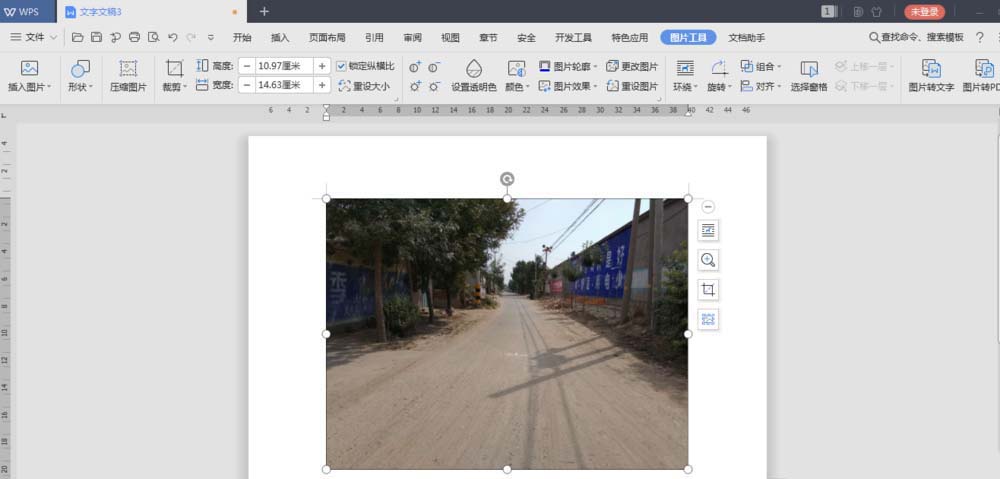Increase height with the plus stepper
Image resolution: width=1000 pixels, height=479 pixels.
pyautogui.click(x=322, y=66)
